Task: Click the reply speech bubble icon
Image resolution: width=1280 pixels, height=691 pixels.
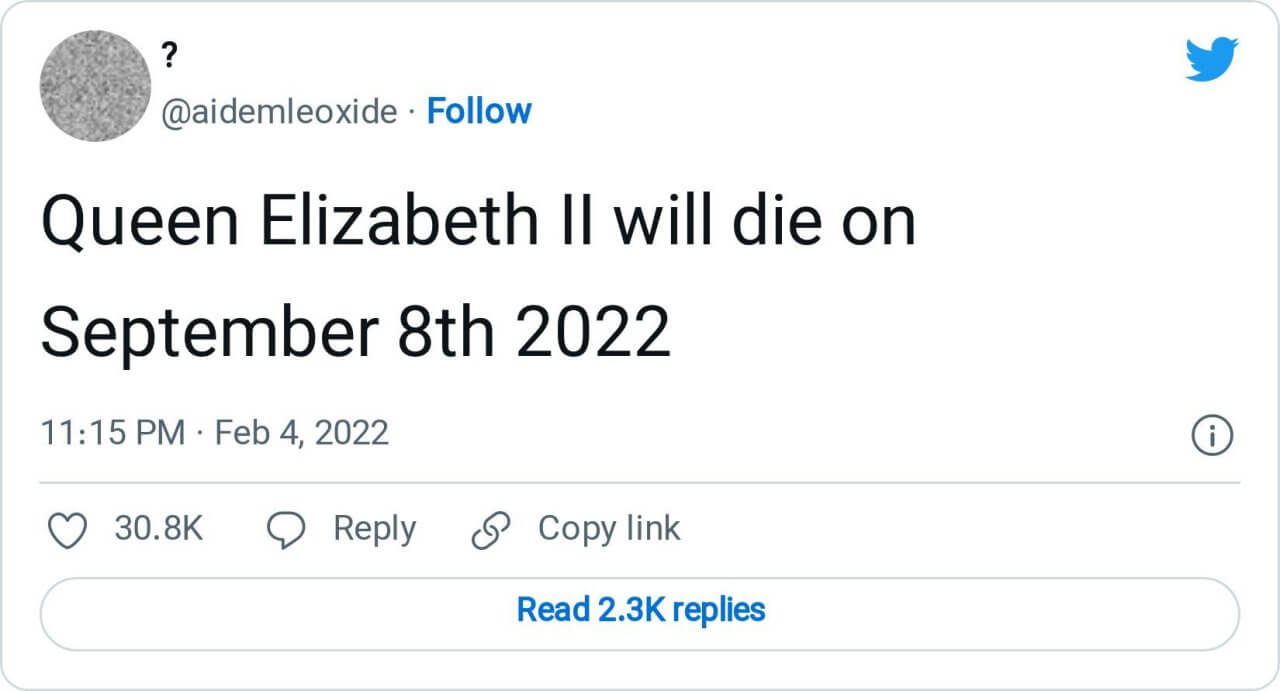Action: click(286, 530)
